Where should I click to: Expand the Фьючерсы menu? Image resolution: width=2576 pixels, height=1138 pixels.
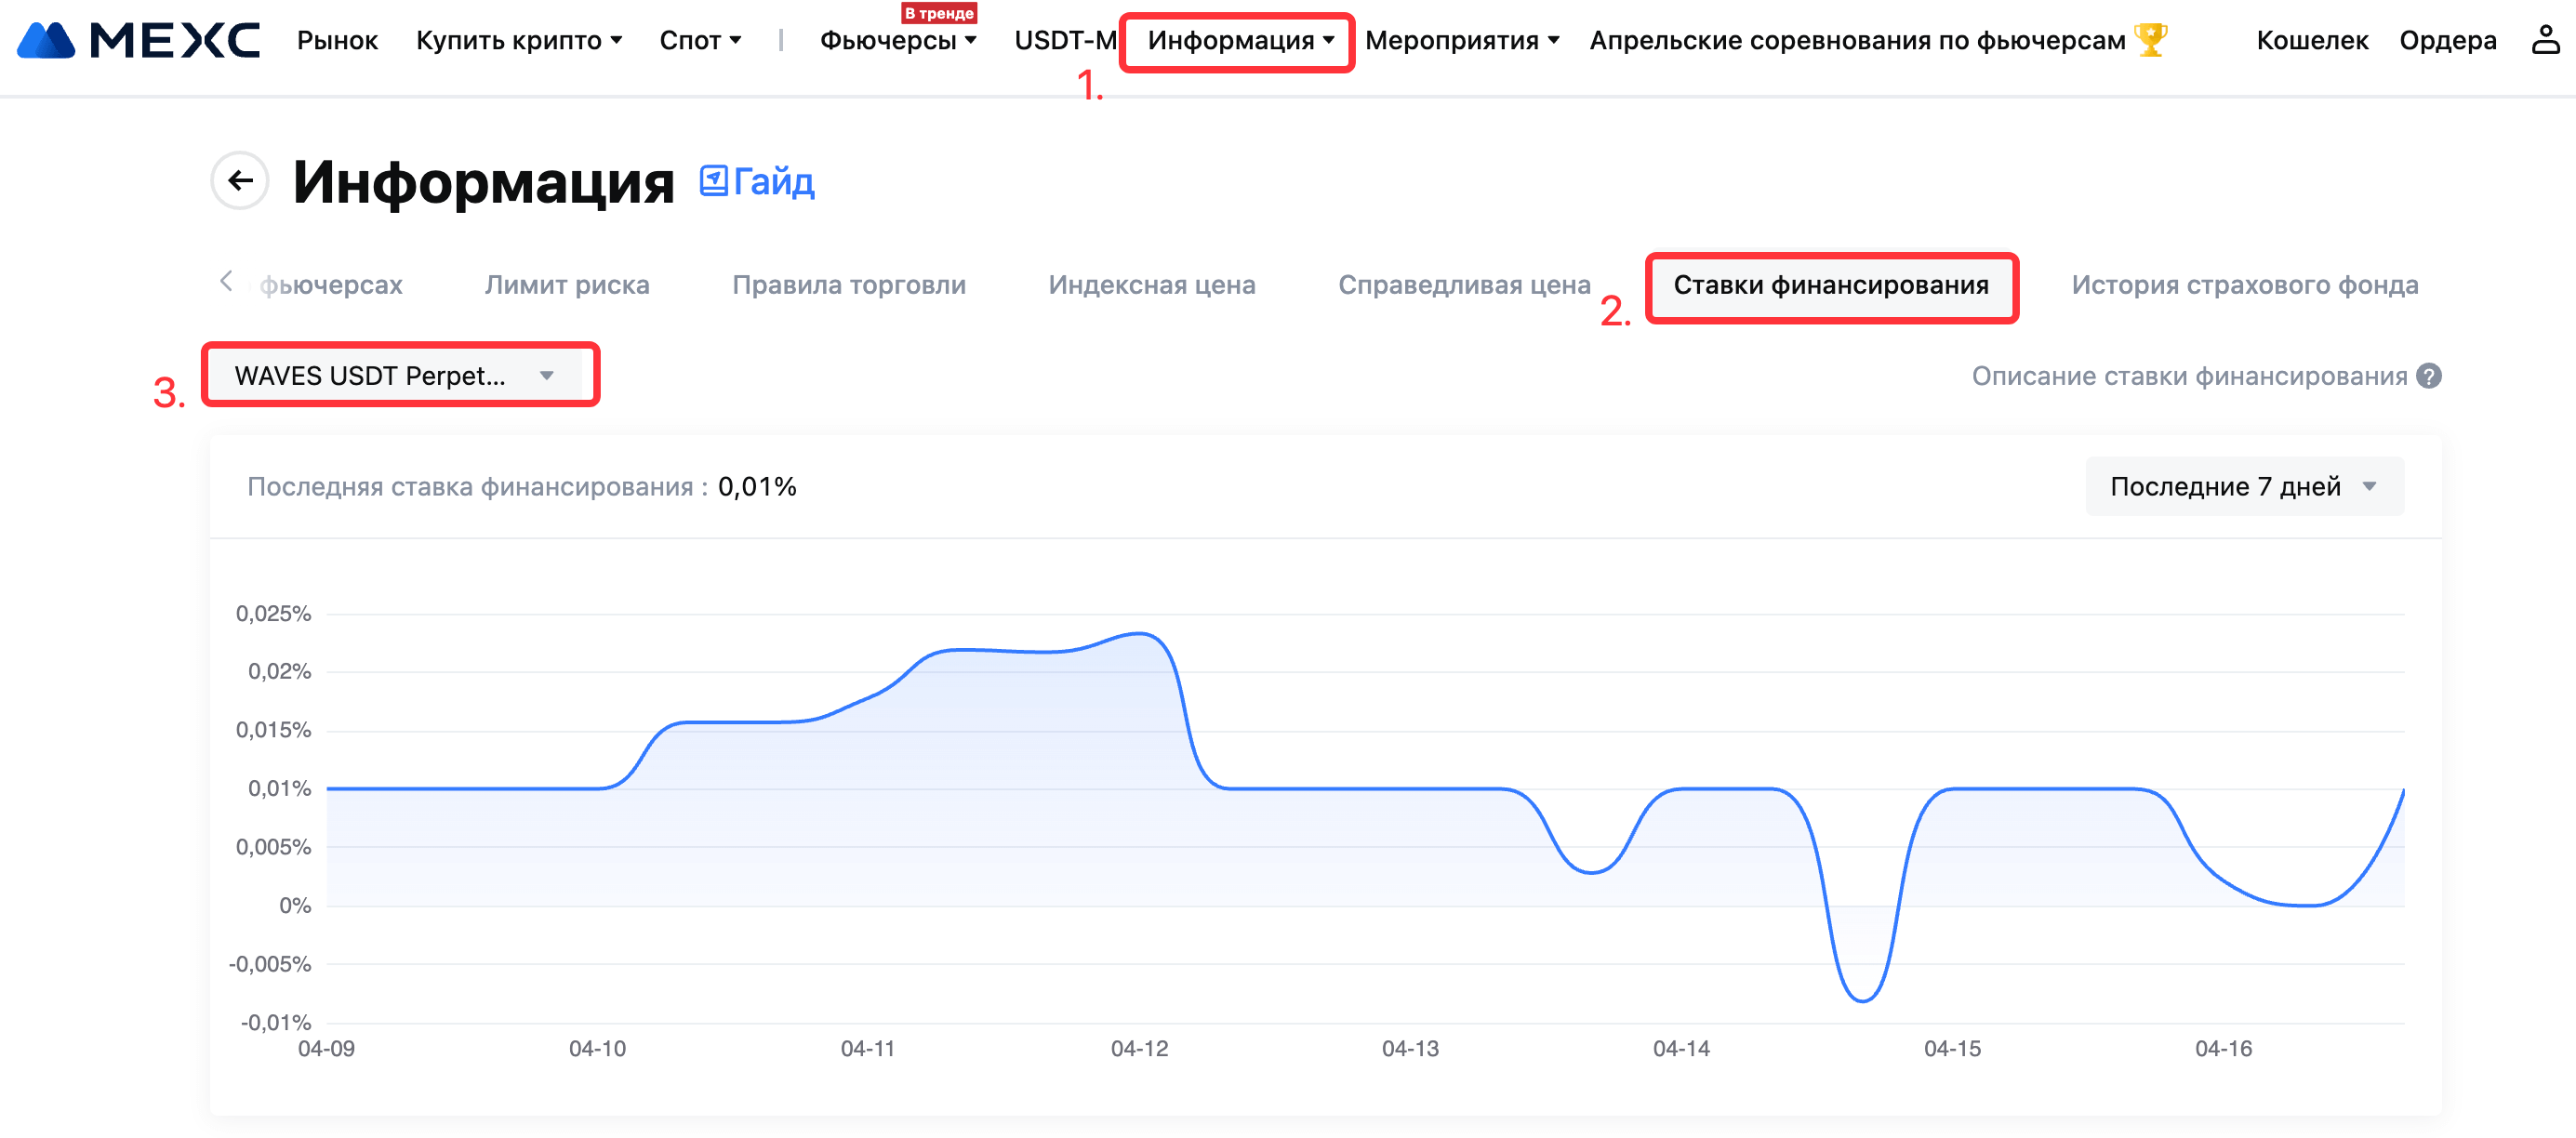coord(897,41)
